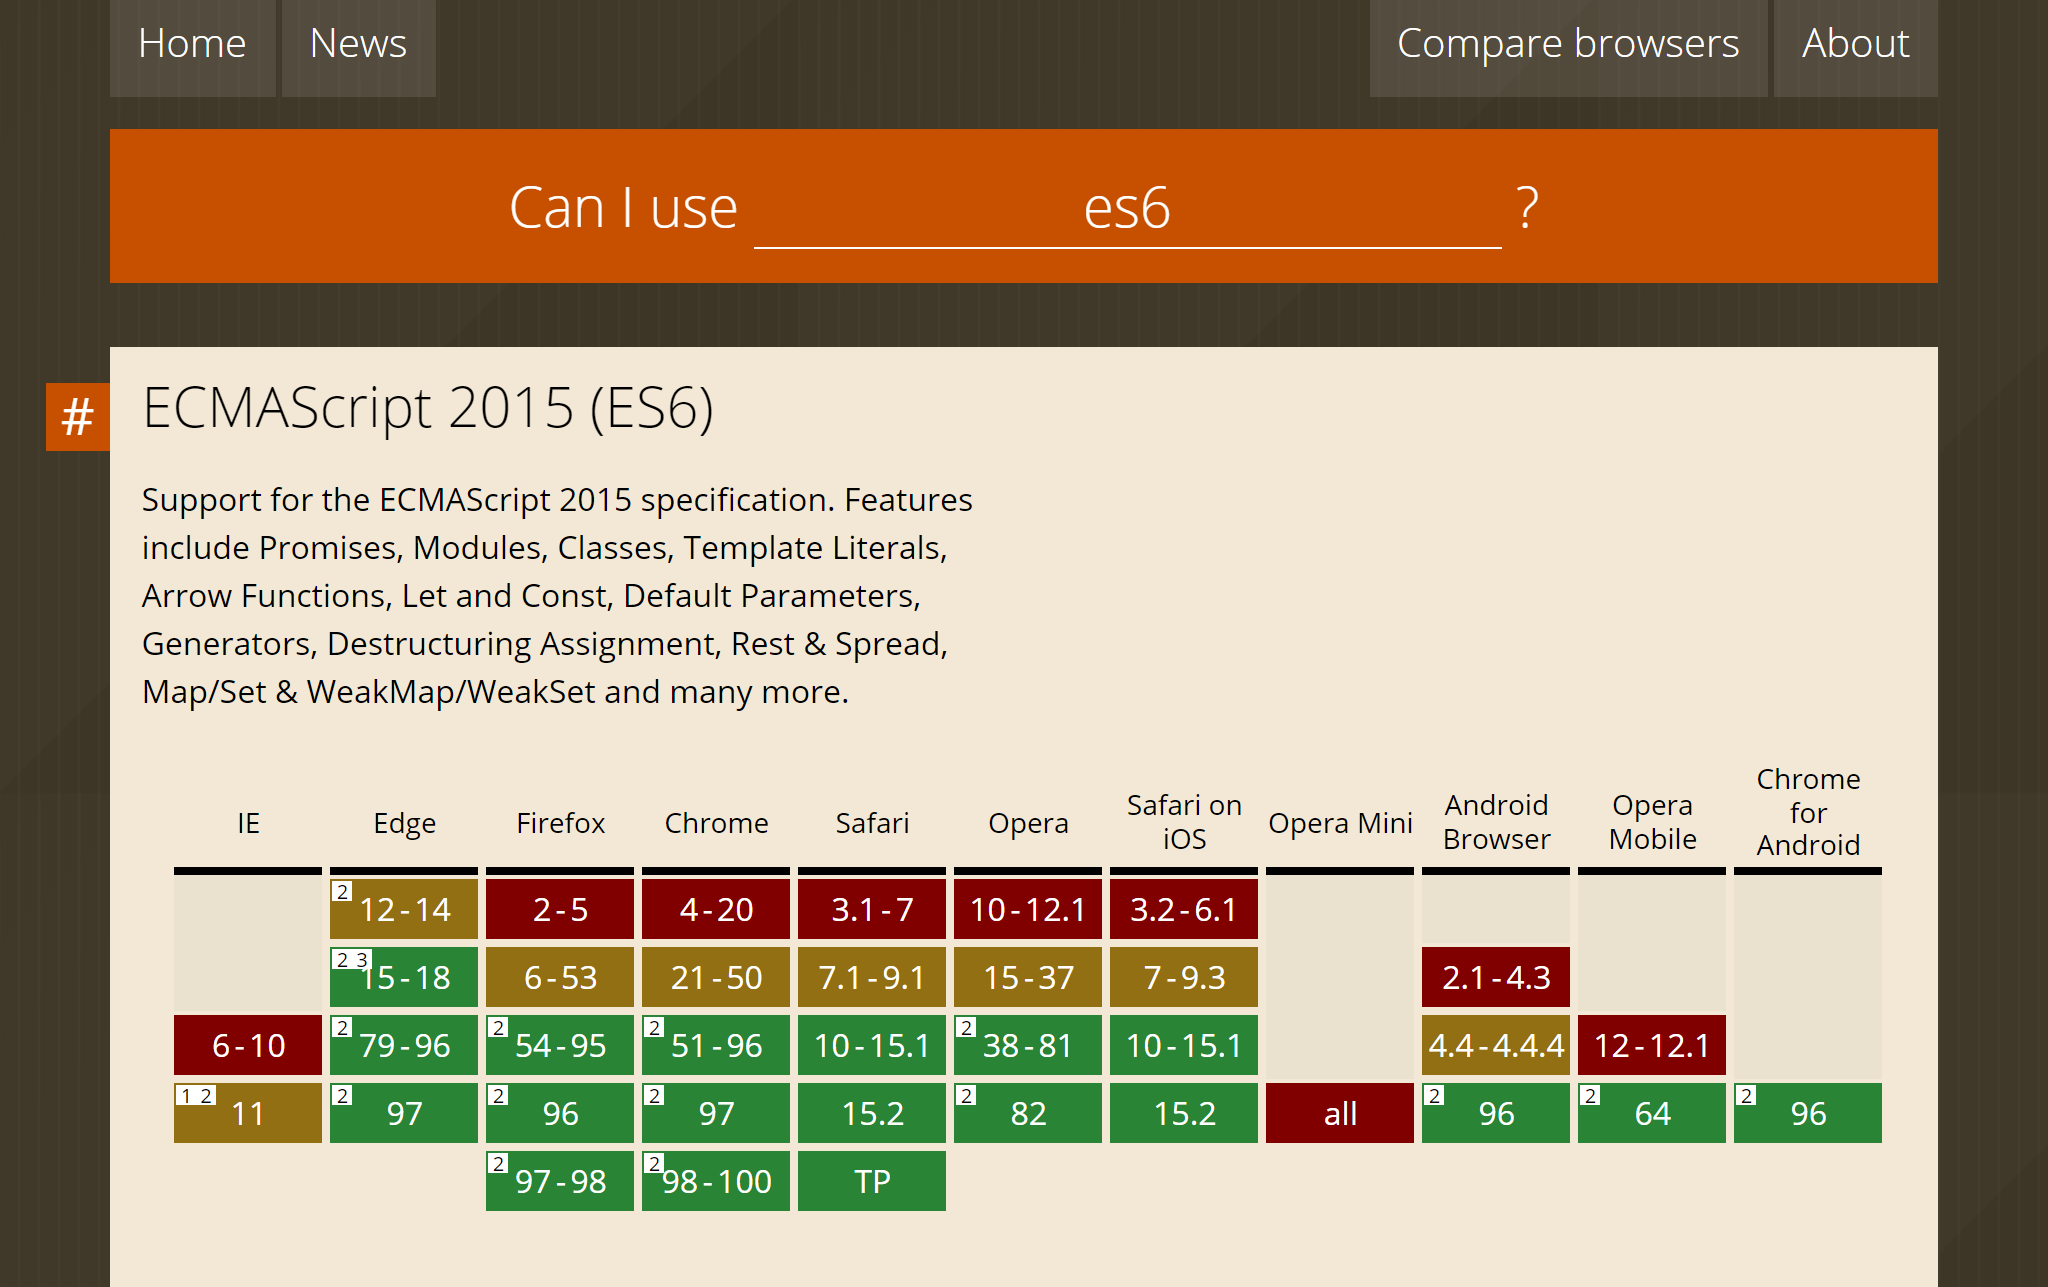Click Firefox 97-98 future versions cell

[x=560, y=1181]
